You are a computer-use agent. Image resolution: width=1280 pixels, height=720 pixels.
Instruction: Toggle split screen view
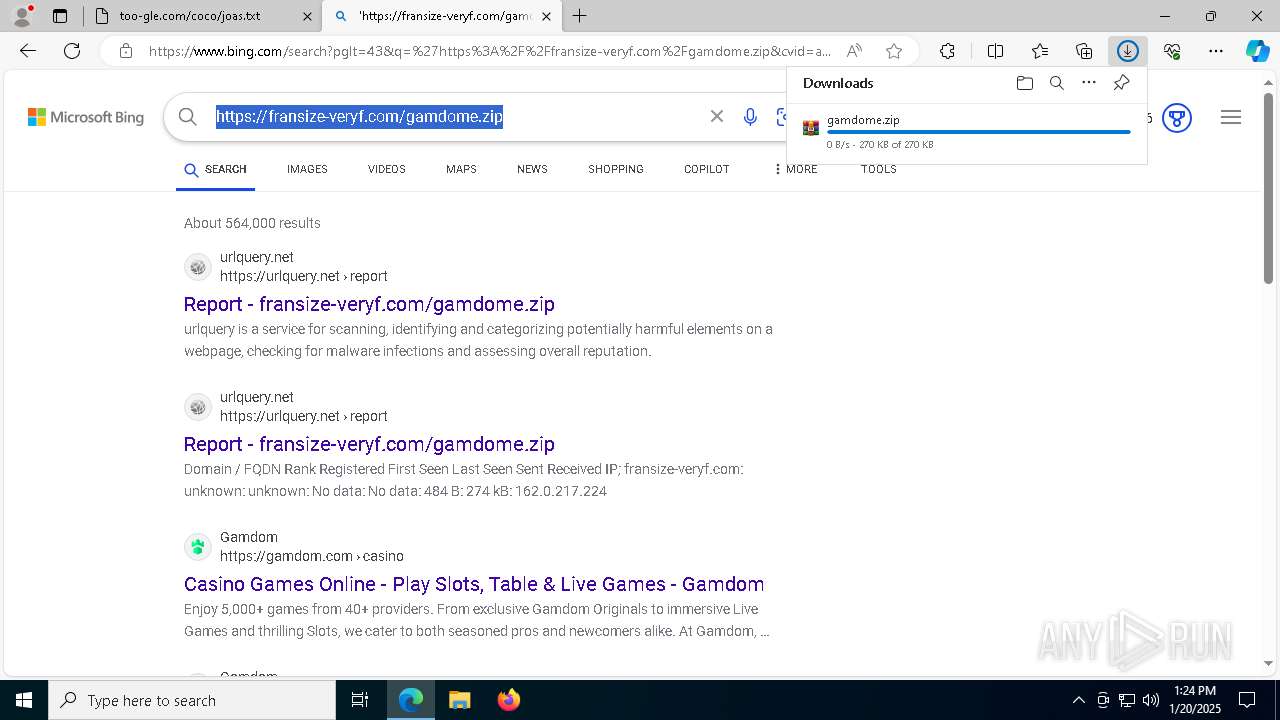click(995, 51)
